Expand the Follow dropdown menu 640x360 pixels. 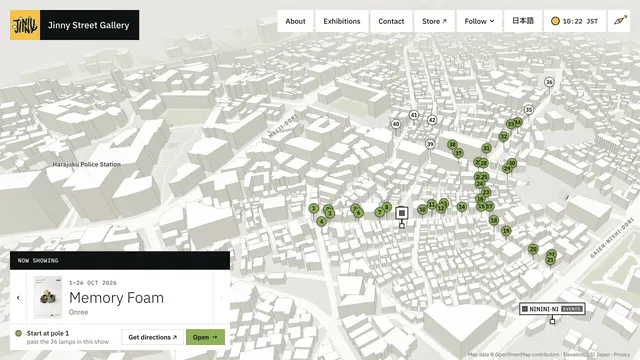click(479, 21)
